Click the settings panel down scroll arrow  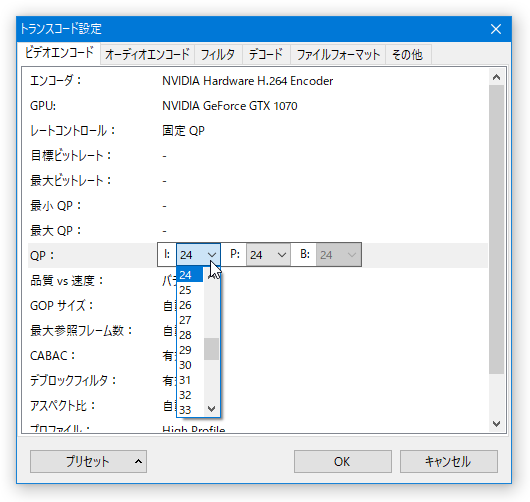(x=496, y=424)
